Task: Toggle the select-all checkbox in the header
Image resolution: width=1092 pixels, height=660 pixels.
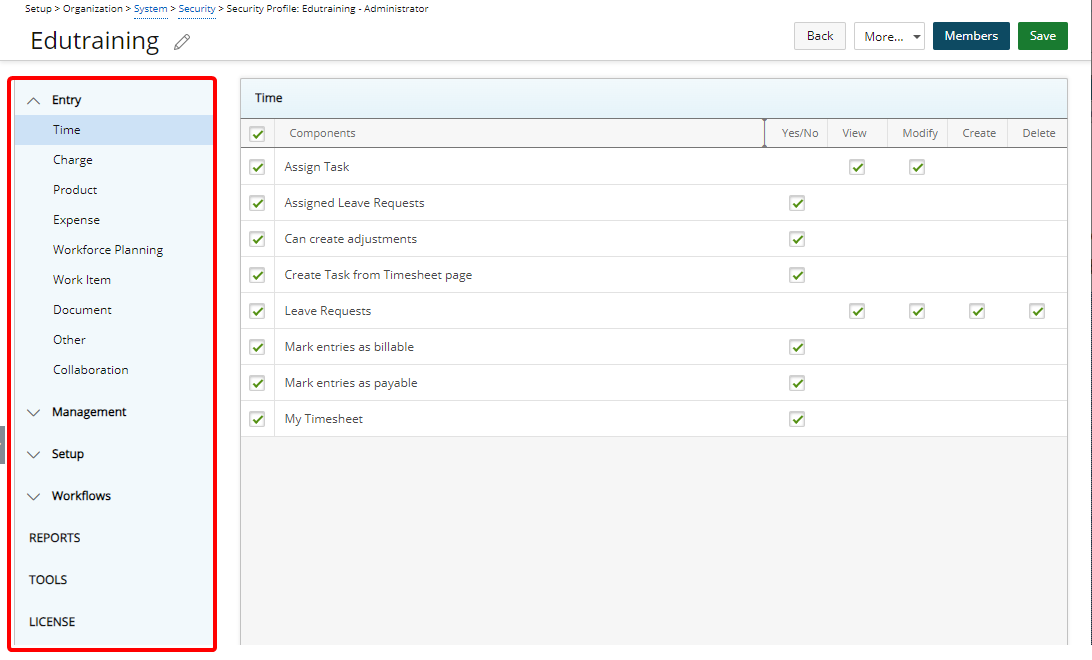Action: coord(258,134)
